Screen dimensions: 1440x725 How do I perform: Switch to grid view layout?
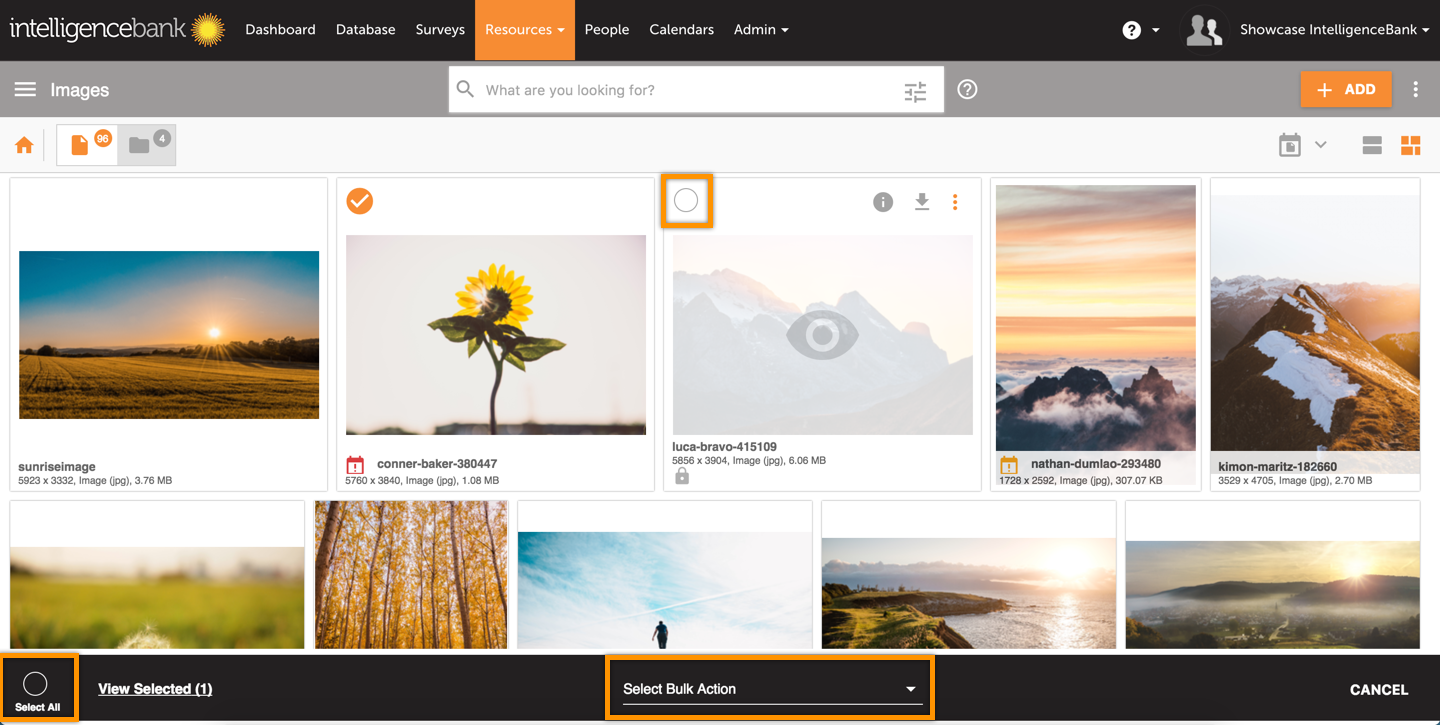(x=1410, y=146)
